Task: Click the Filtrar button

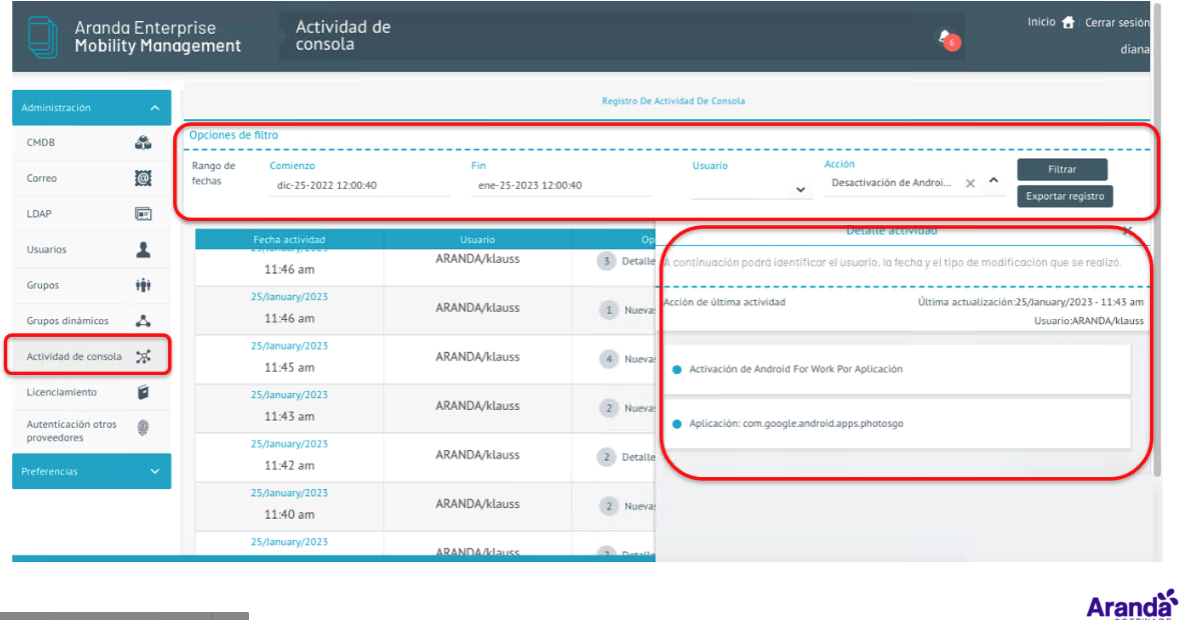Action: pyautogui.click(x=1062, y=169)
